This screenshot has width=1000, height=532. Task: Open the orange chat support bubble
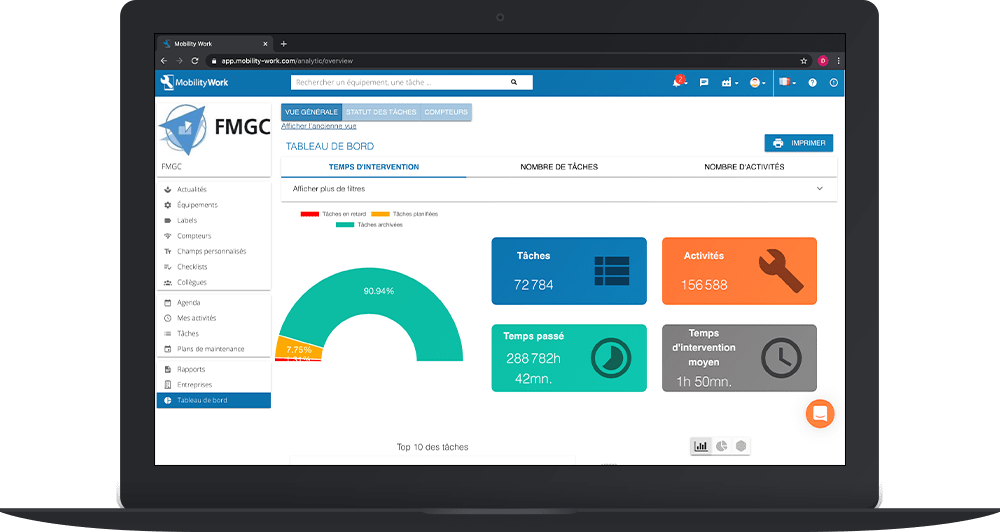pyautogui.click(x=820, y=414)
